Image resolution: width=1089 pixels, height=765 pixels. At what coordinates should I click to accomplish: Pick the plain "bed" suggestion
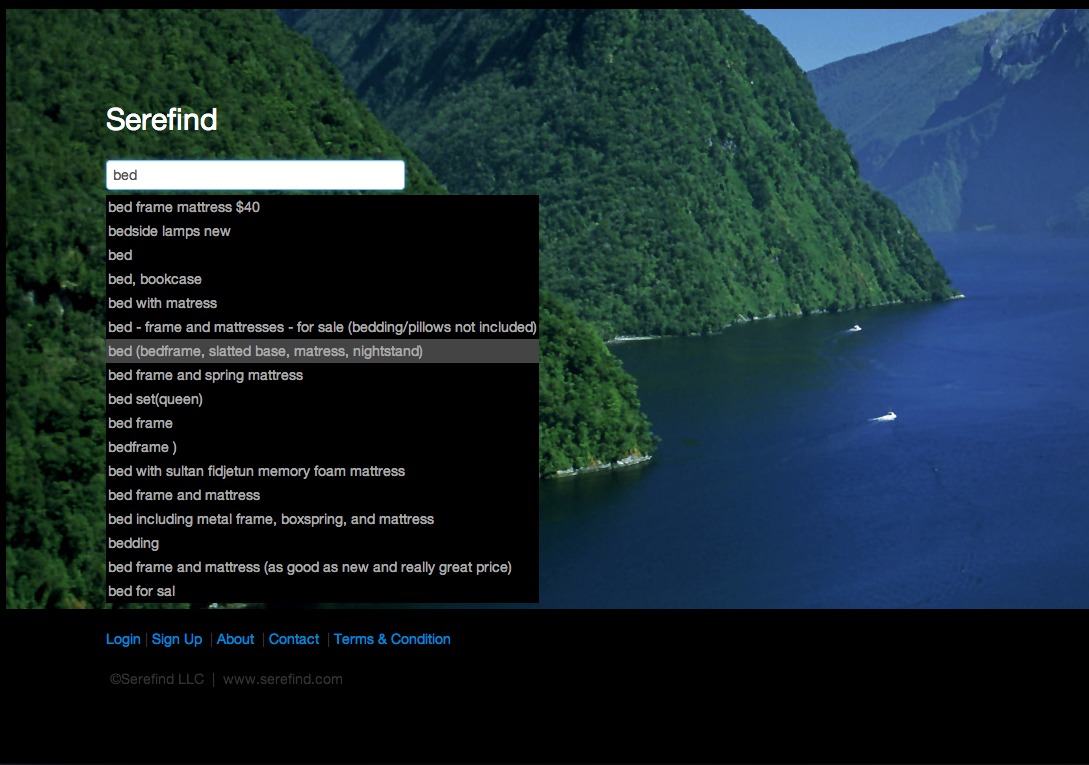point(322,255)
